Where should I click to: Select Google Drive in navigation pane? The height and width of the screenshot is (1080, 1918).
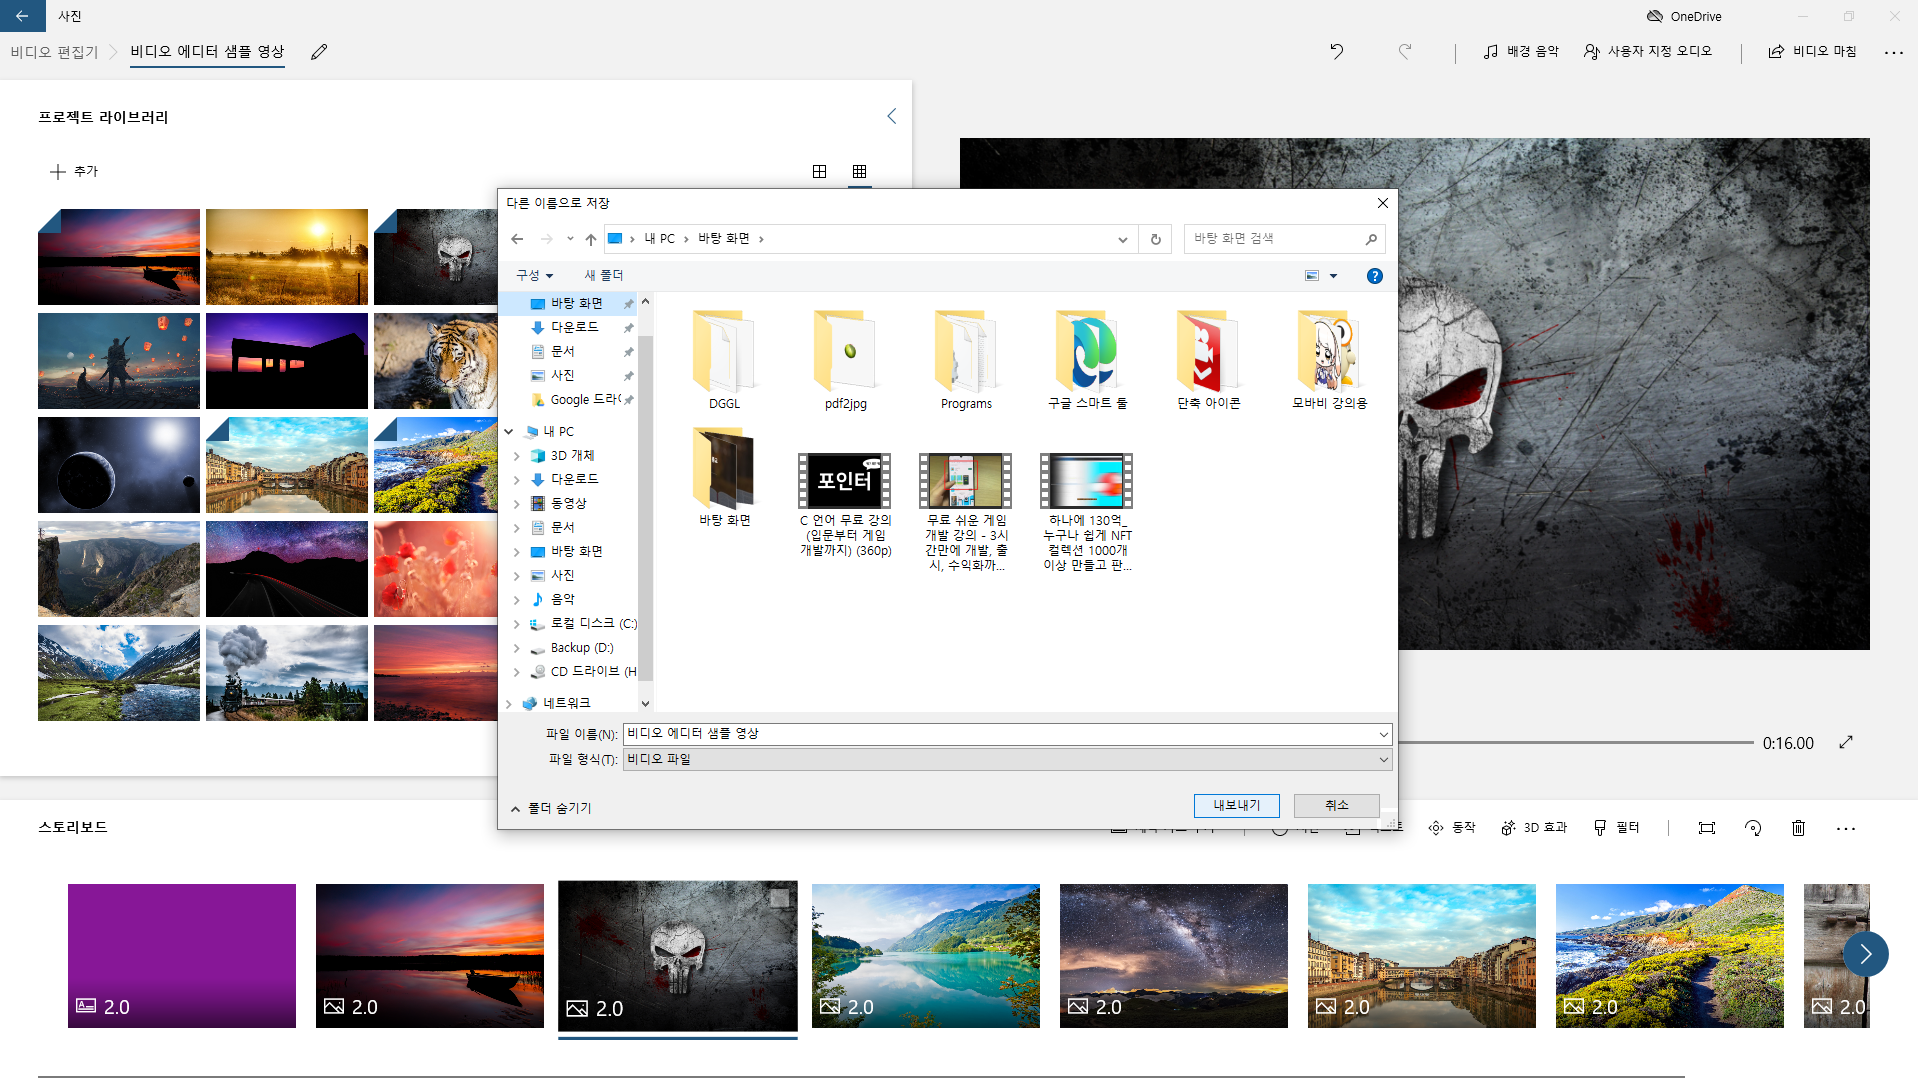585,399
